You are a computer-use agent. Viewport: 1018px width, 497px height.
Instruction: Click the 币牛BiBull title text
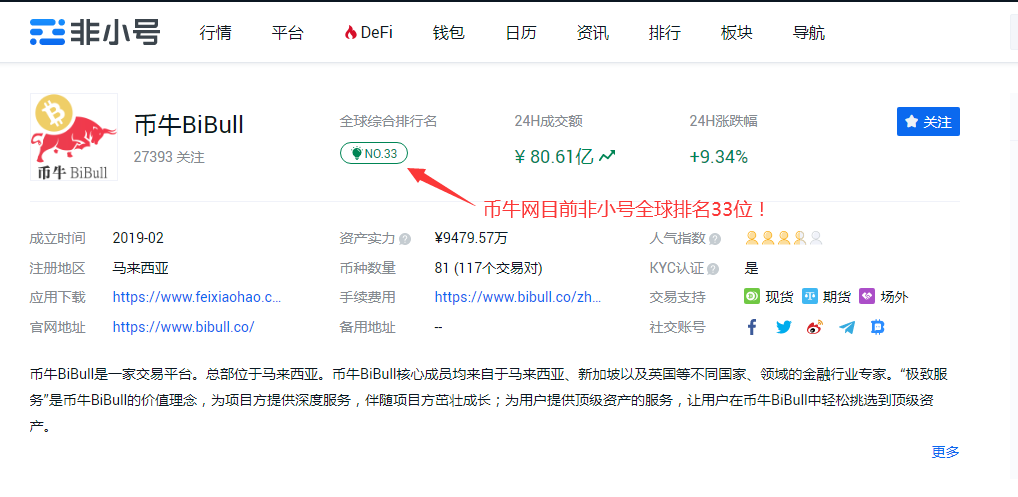click(x=189, y=124)
